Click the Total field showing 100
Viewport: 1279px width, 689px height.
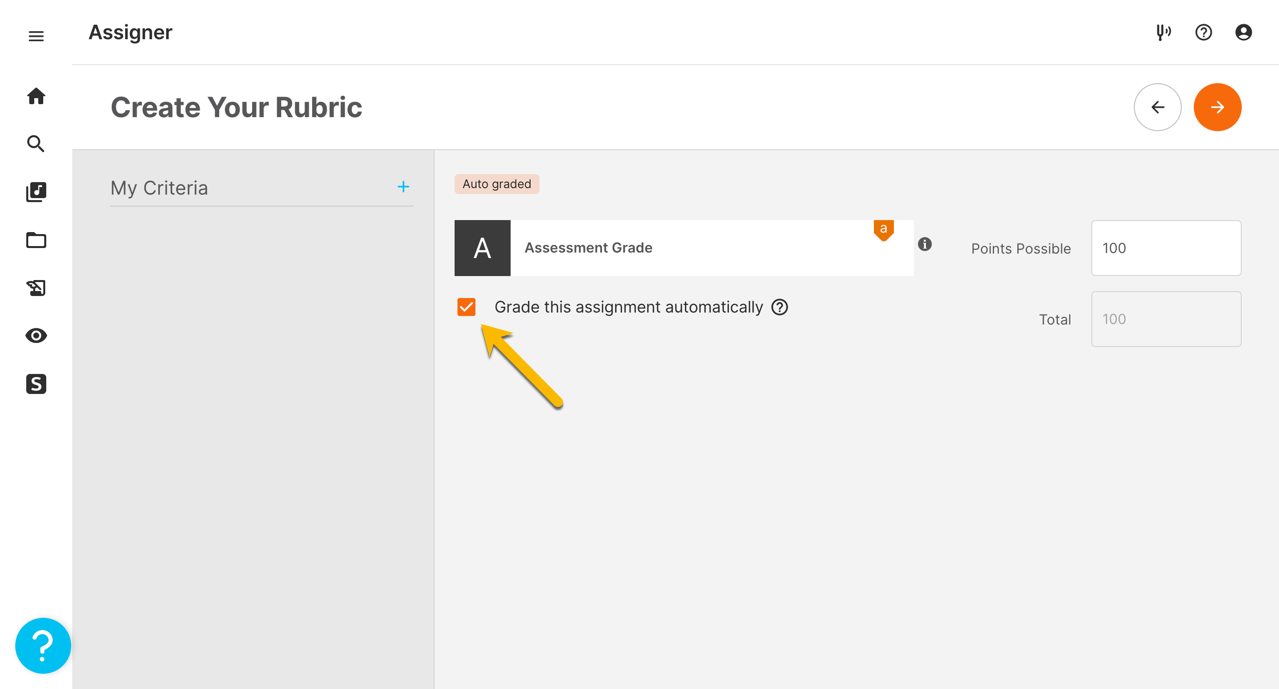(1166, 319)
